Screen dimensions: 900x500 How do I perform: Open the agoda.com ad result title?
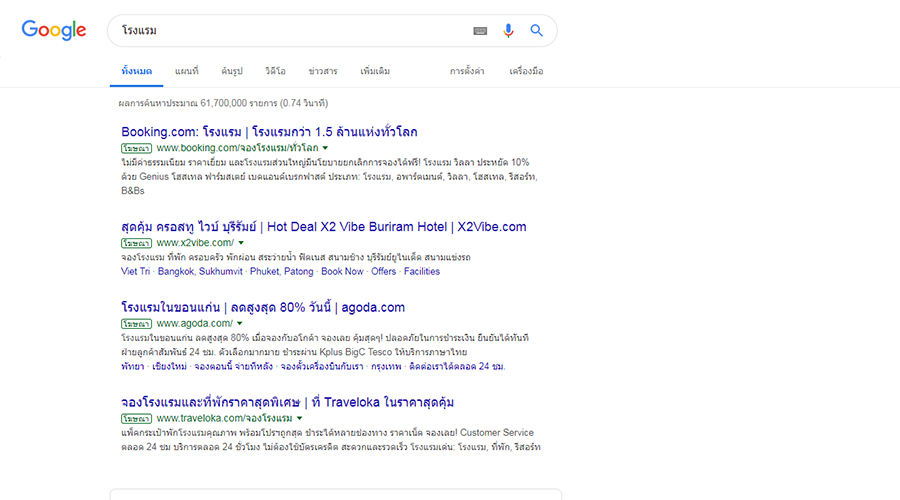click(x=263, y=308)
